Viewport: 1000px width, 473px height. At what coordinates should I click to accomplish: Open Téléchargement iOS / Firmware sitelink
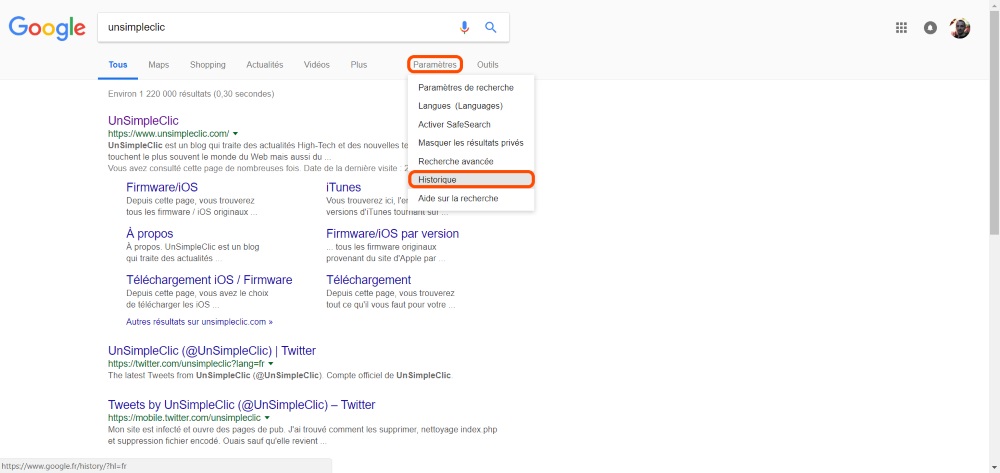(x=209, y=280)
